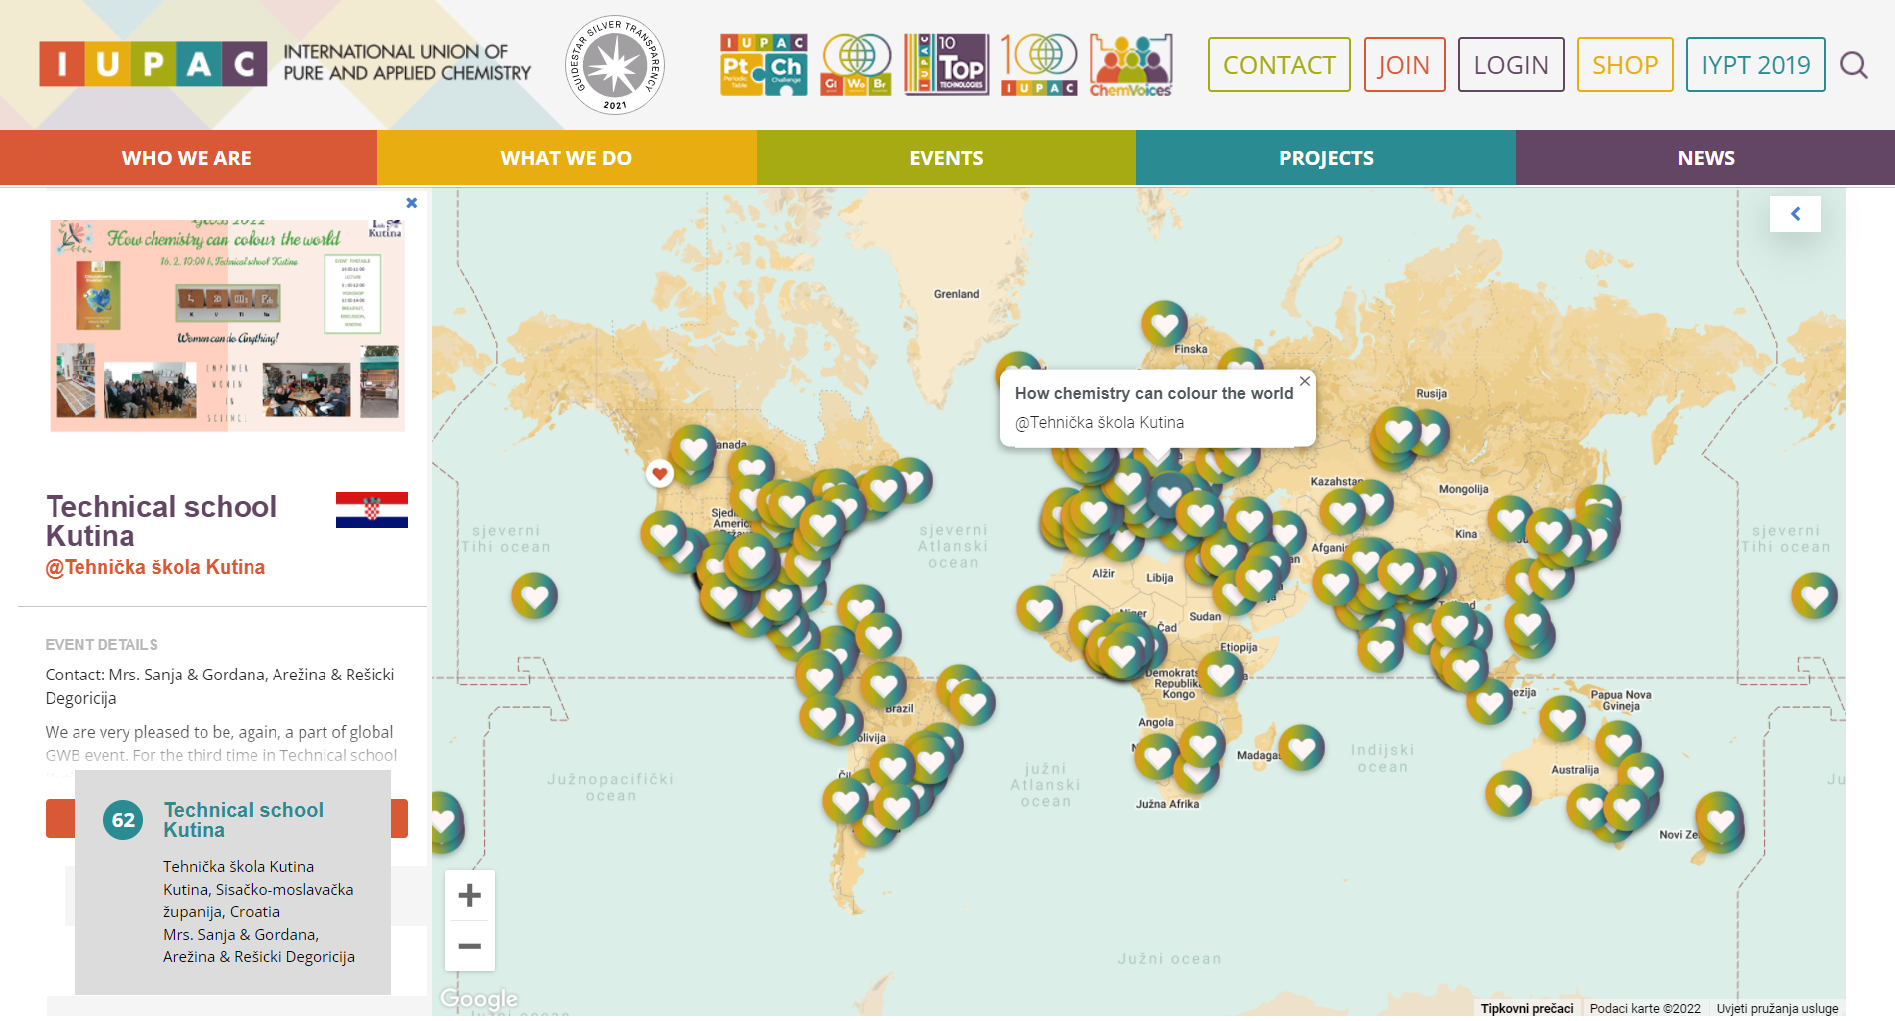Click the @Tehnička škola Kutina link in side panel
Viewport: 1895px width, 1021px height.
tap(155, 568)
